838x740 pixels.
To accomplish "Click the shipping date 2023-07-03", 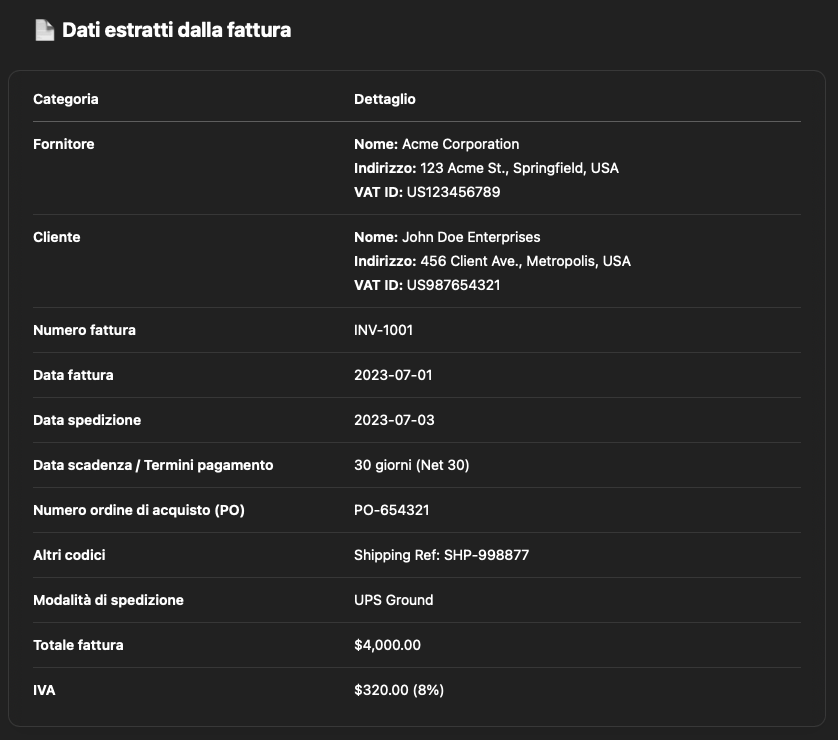I will tap(394, 420).
